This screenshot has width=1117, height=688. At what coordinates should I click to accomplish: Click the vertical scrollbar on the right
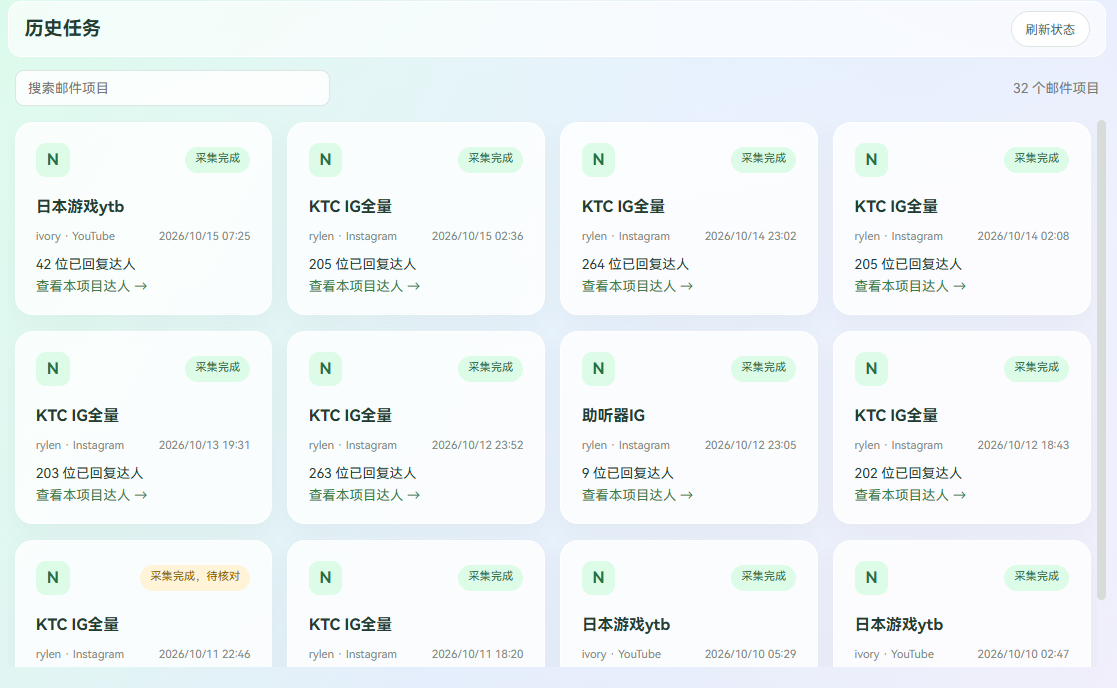1101,360
